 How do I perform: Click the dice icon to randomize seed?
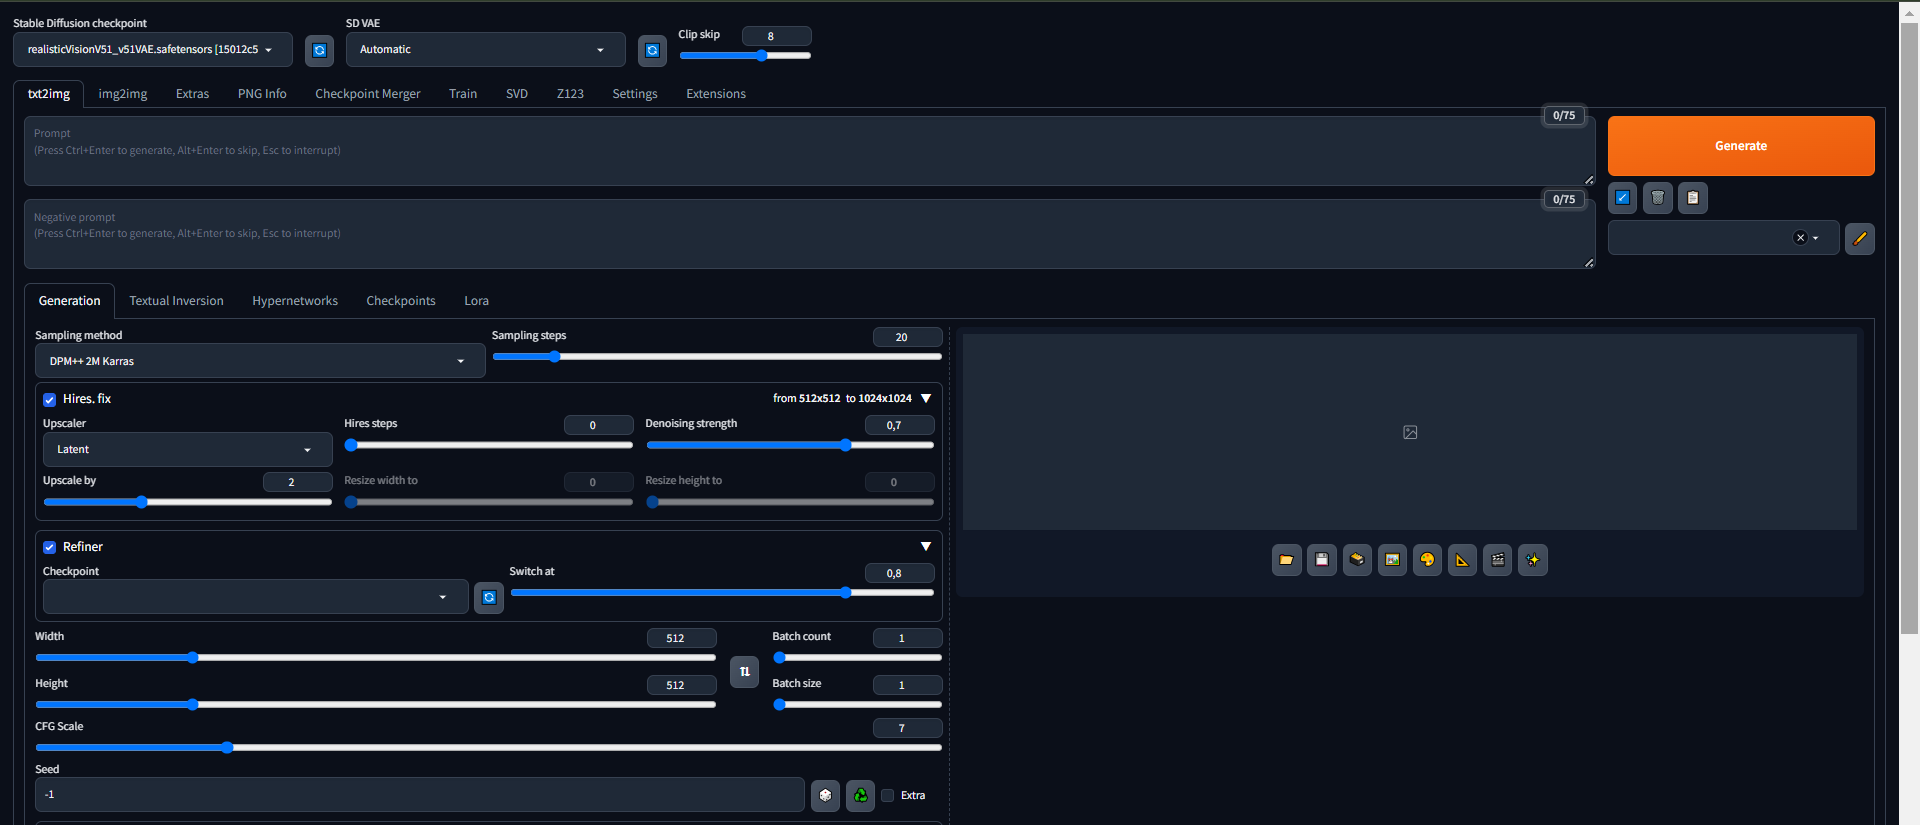(x=825, y=795)
